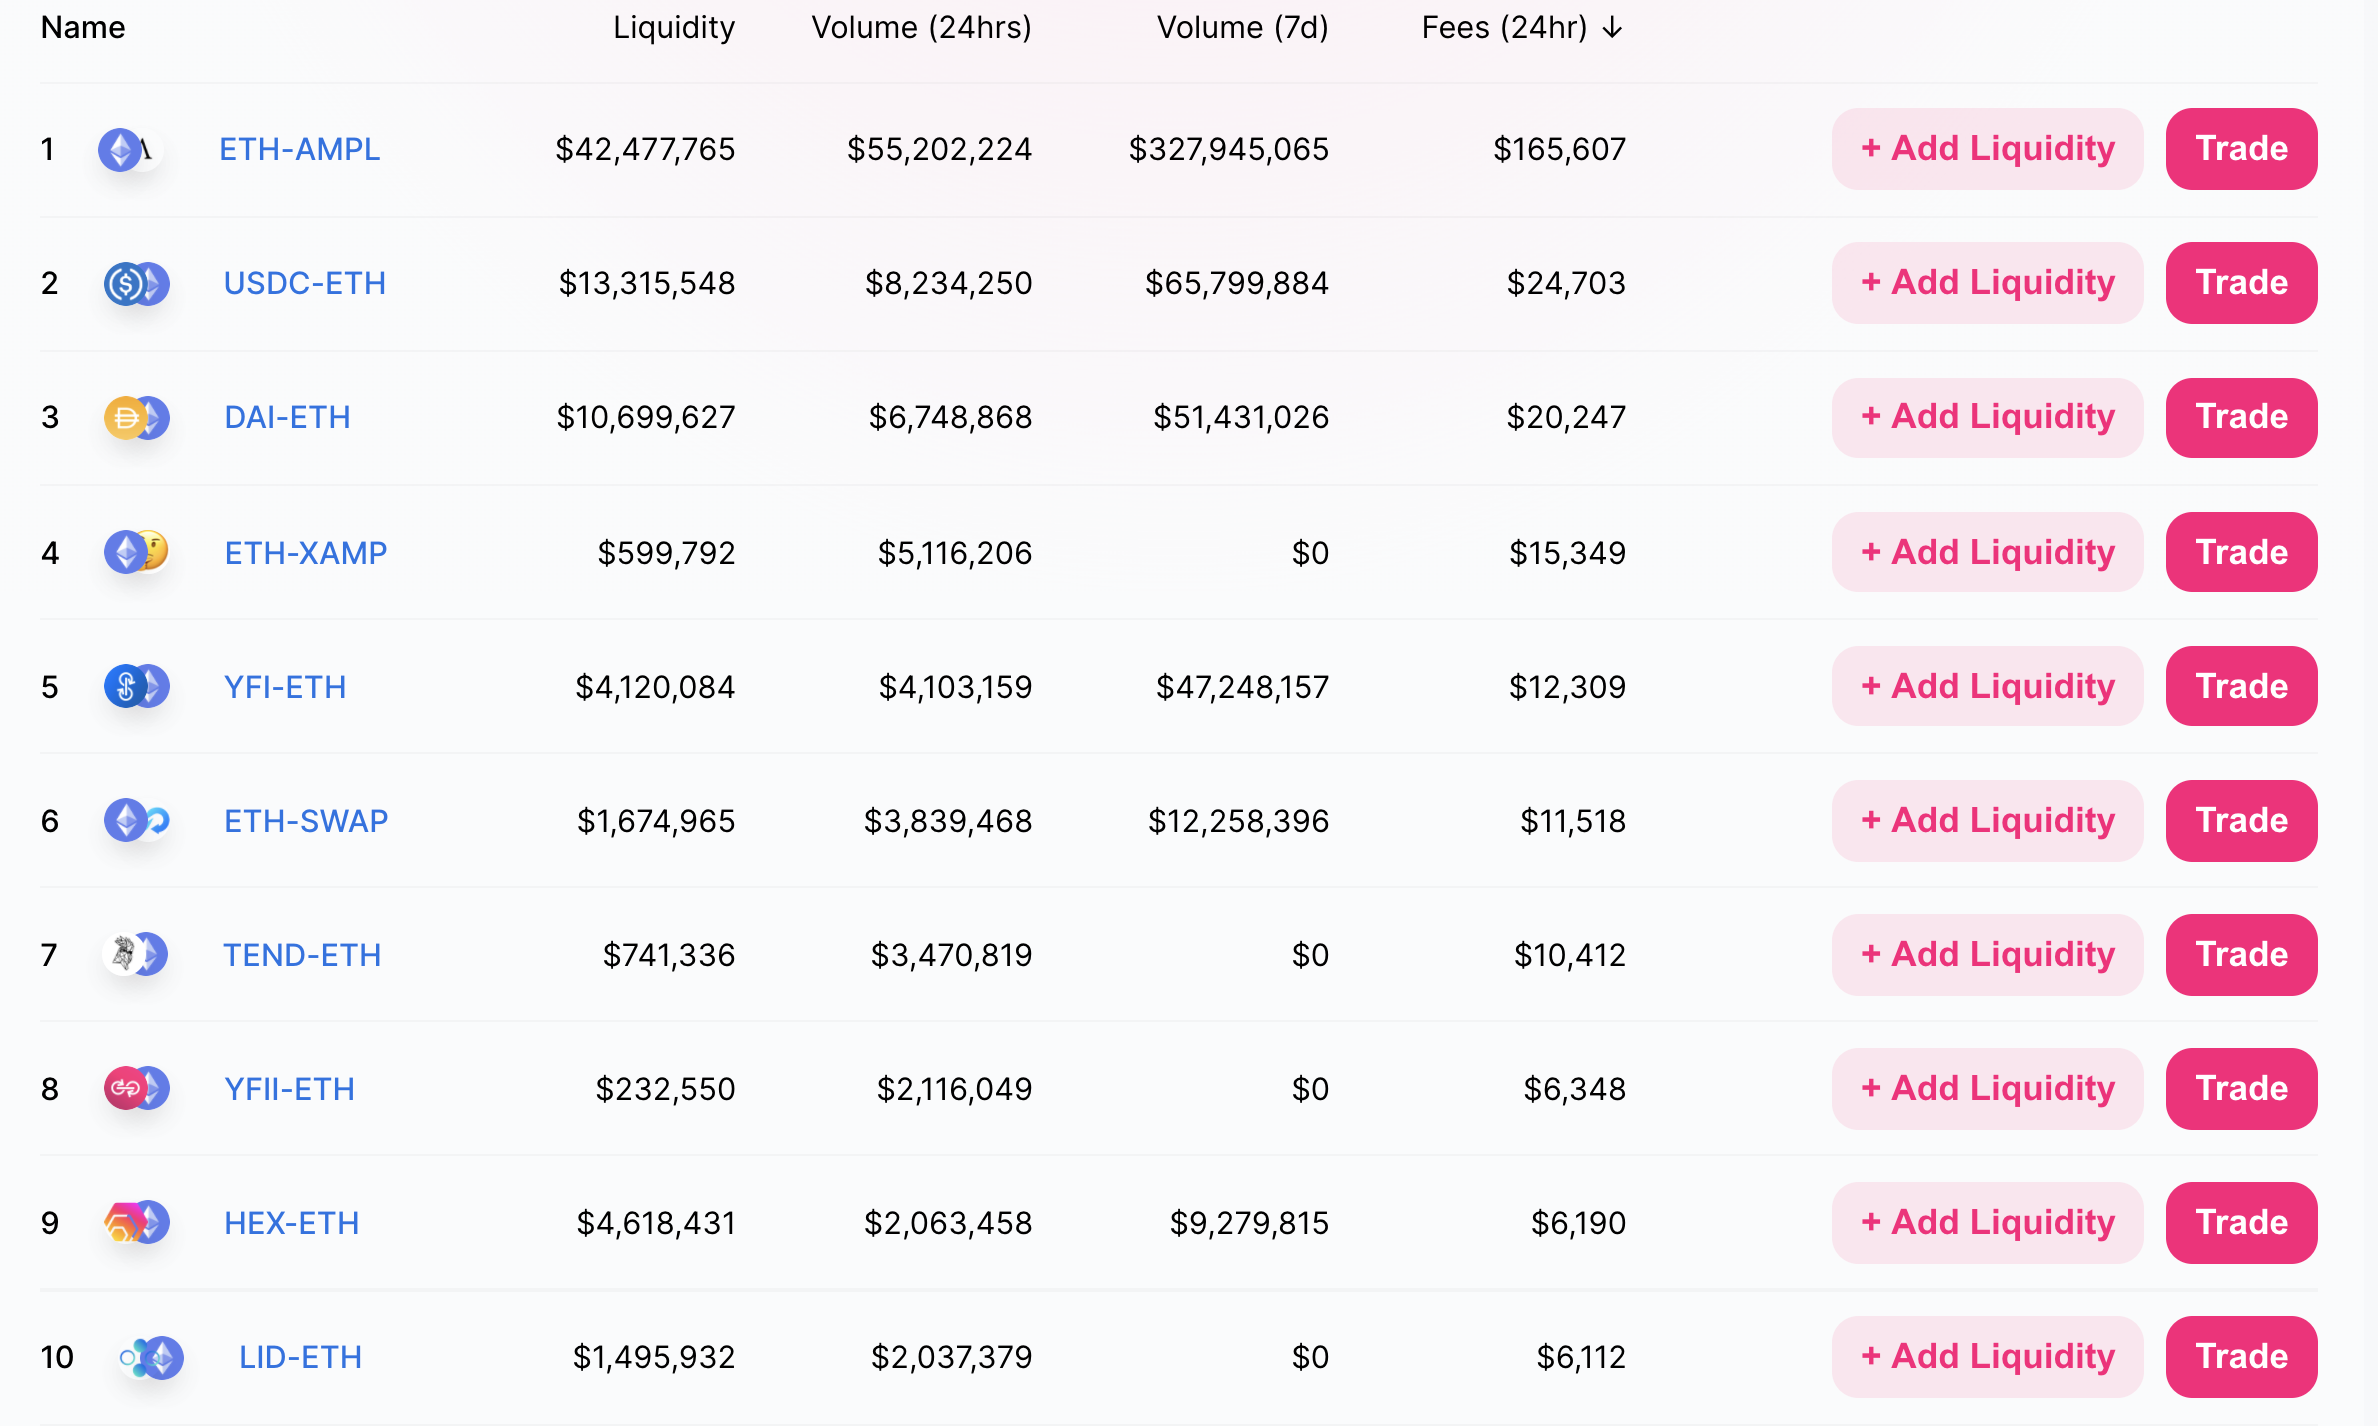Sort table by Volume (24hrs) header
Screen dimensions: 2378x1426
(x=921, y=27)
